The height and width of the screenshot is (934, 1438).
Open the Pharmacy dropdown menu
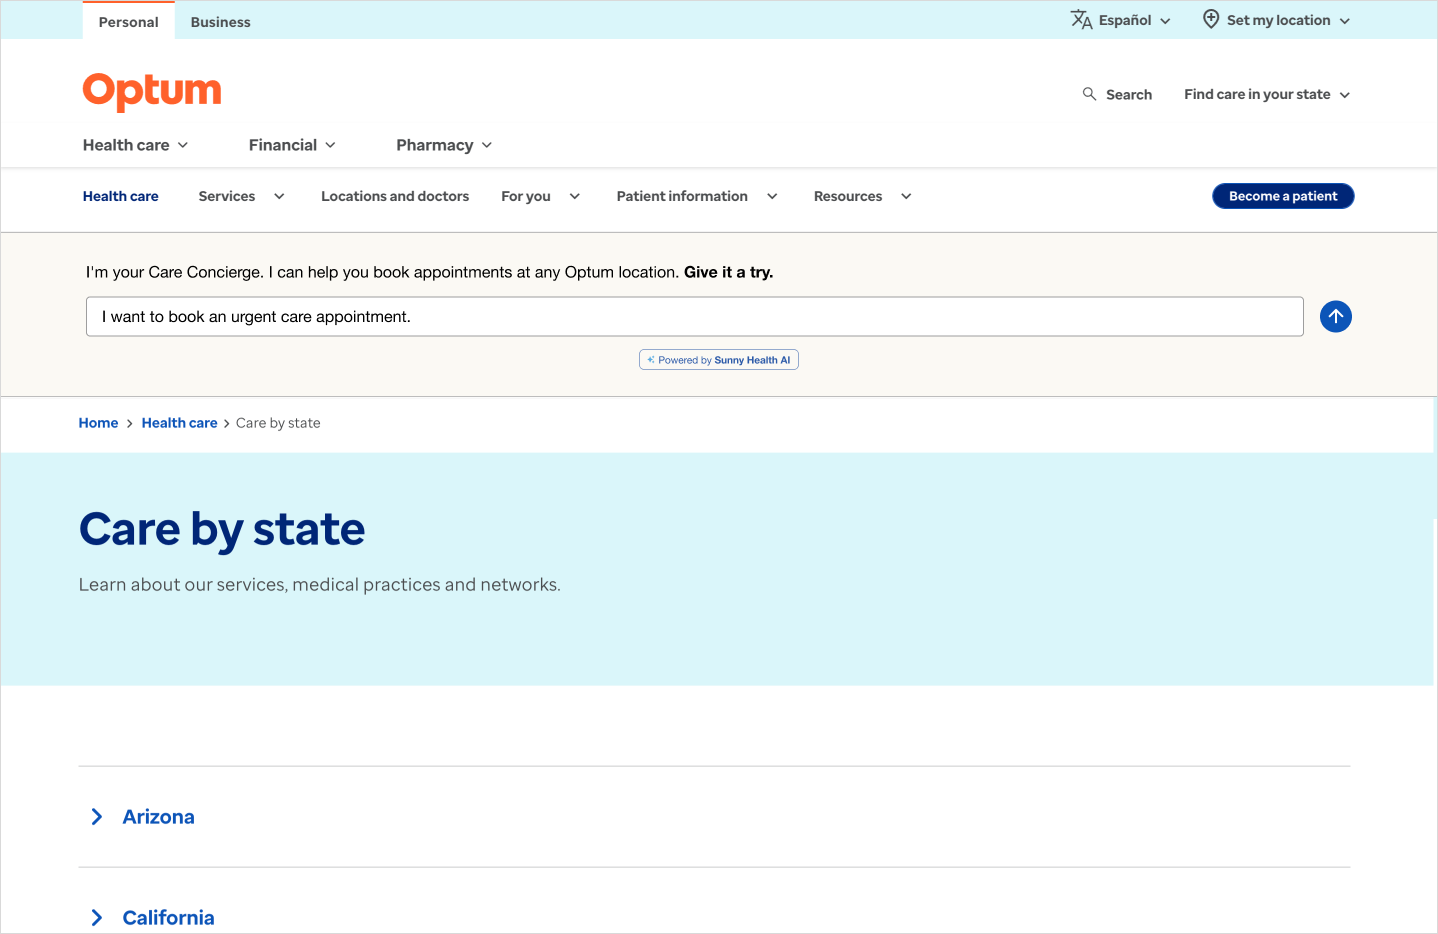[444, 145]
